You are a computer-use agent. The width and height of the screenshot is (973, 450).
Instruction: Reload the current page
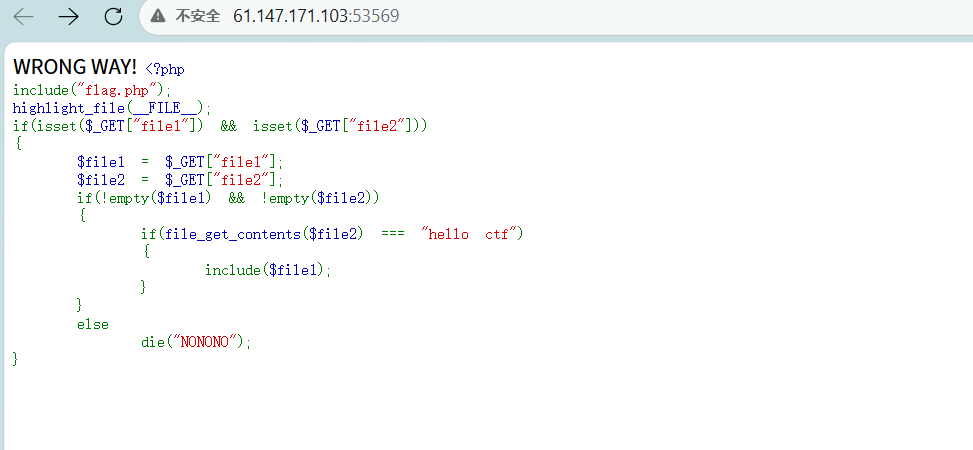[x=113, y=16]
